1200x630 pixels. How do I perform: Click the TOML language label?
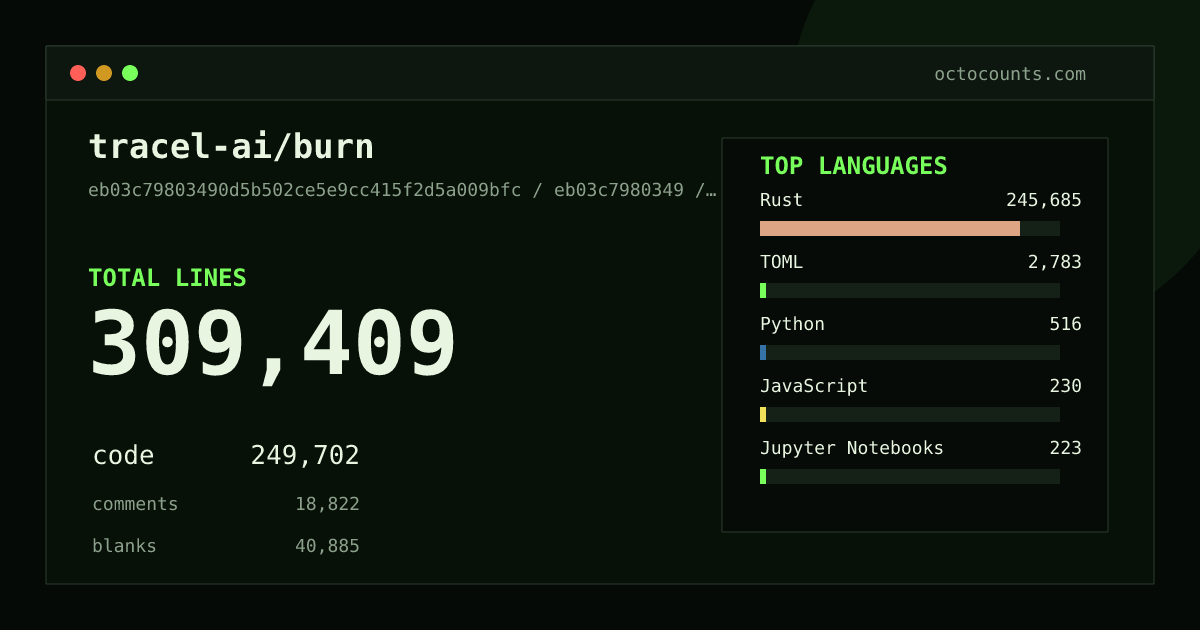point(781,262)
